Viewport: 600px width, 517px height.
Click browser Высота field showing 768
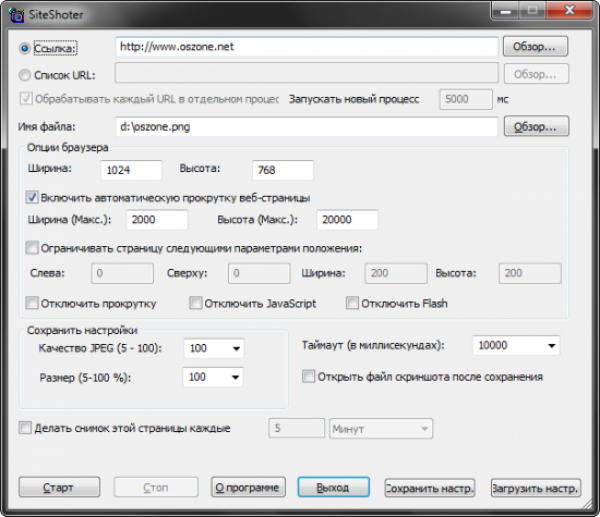(283, 170)
